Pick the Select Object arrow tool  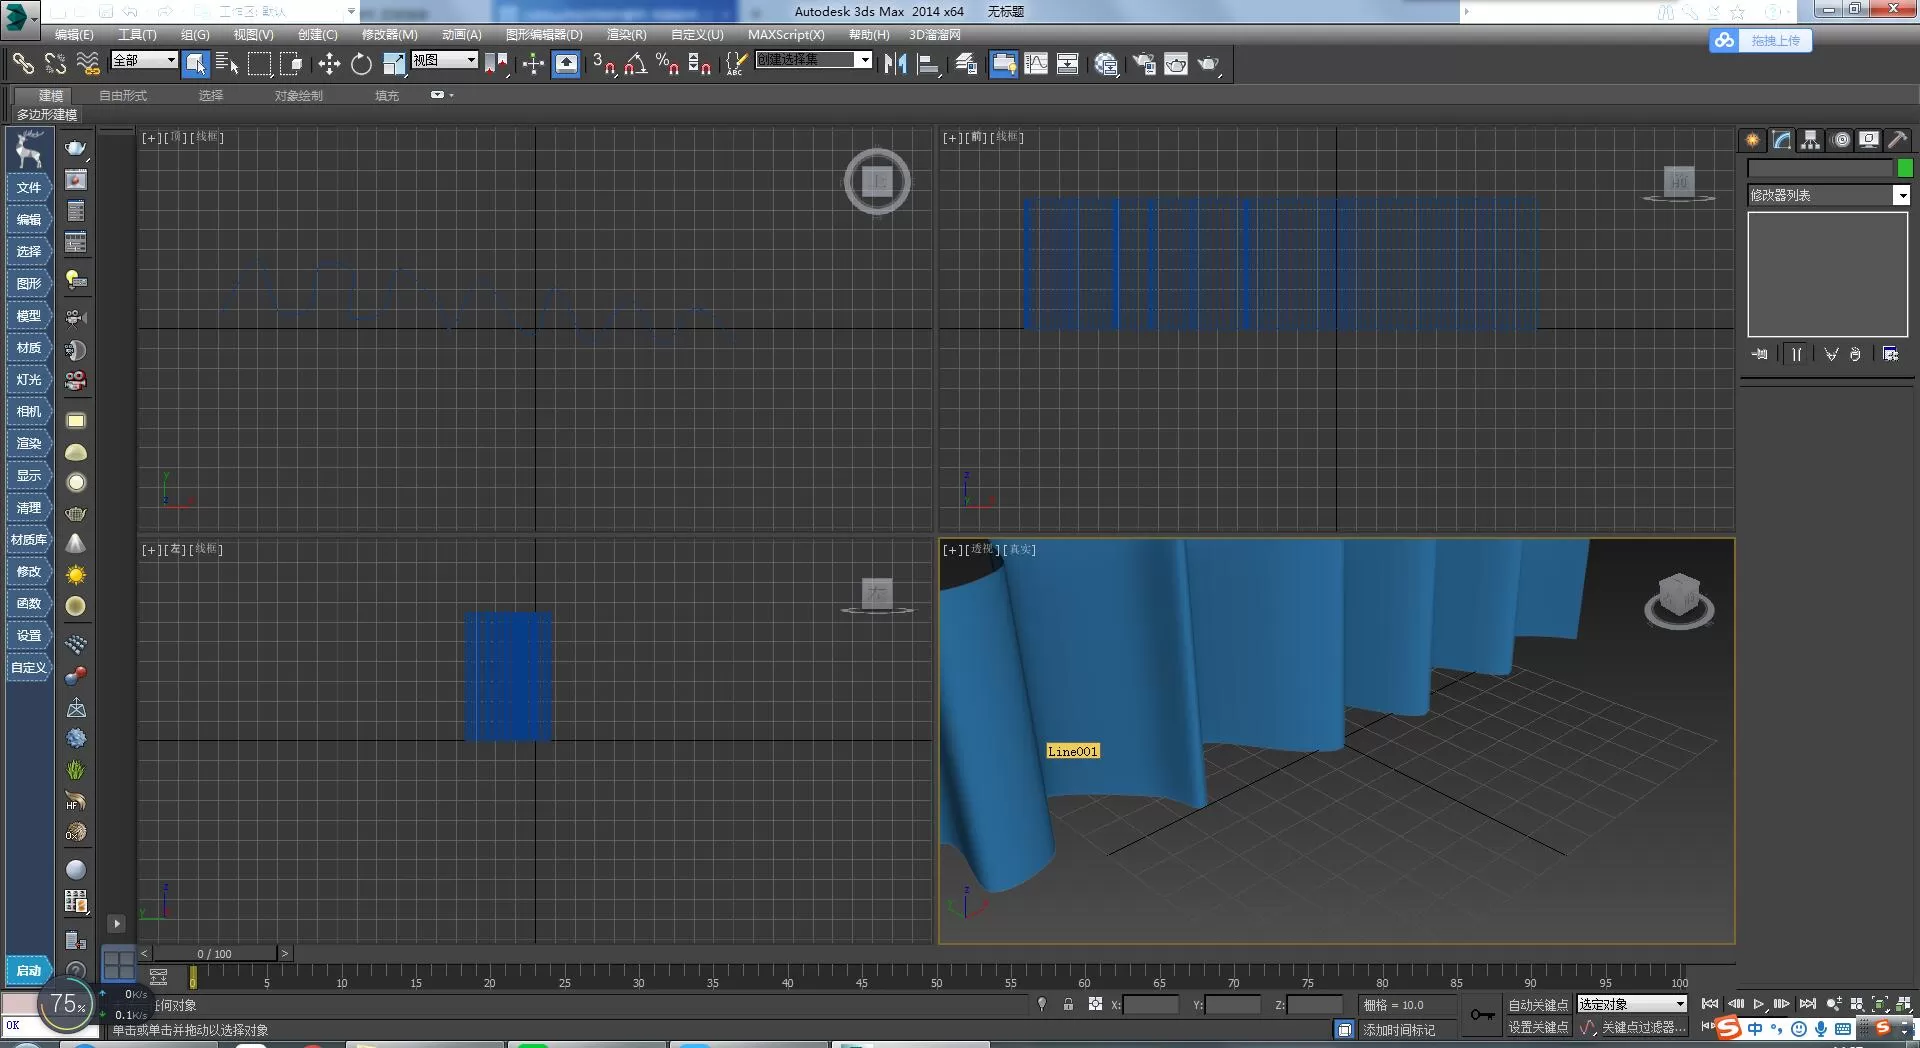click(195, 64)
